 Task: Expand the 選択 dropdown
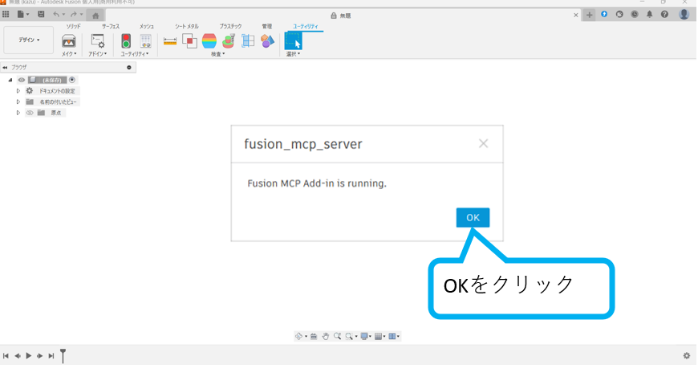pyautogui.click(x=293, y=54)
